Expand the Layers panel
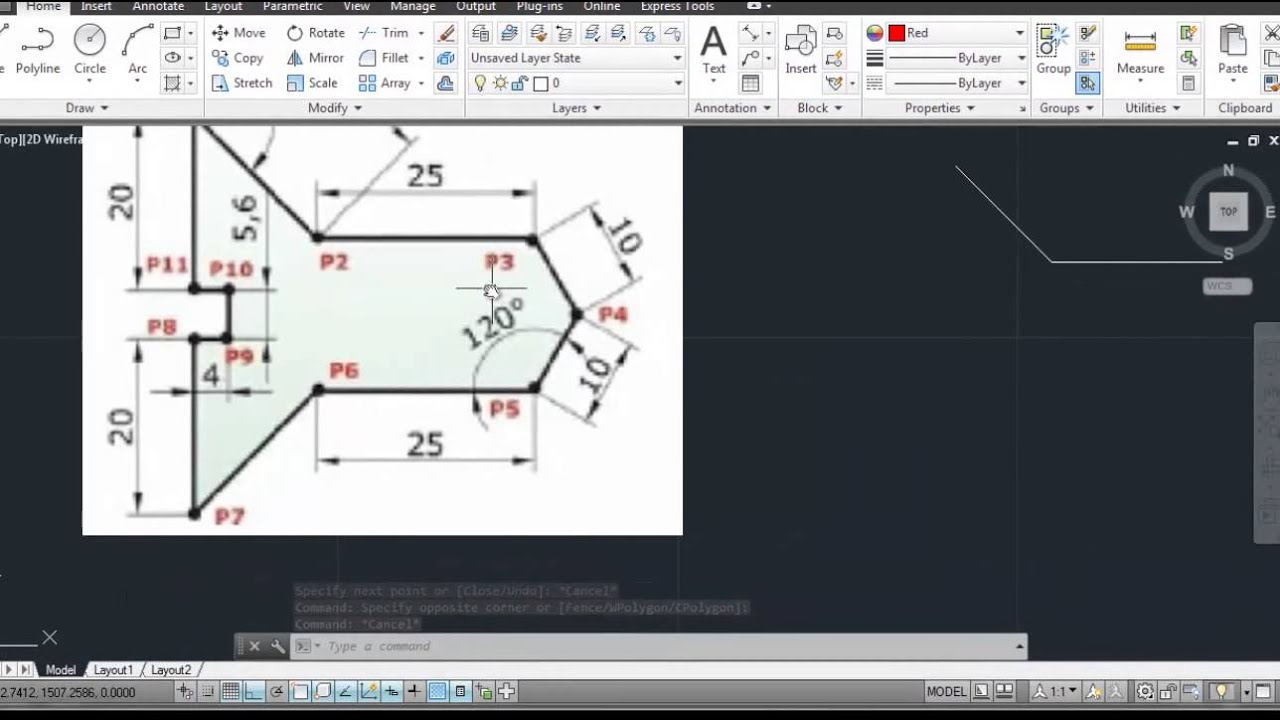1280x720 pixels. point(576,108)
